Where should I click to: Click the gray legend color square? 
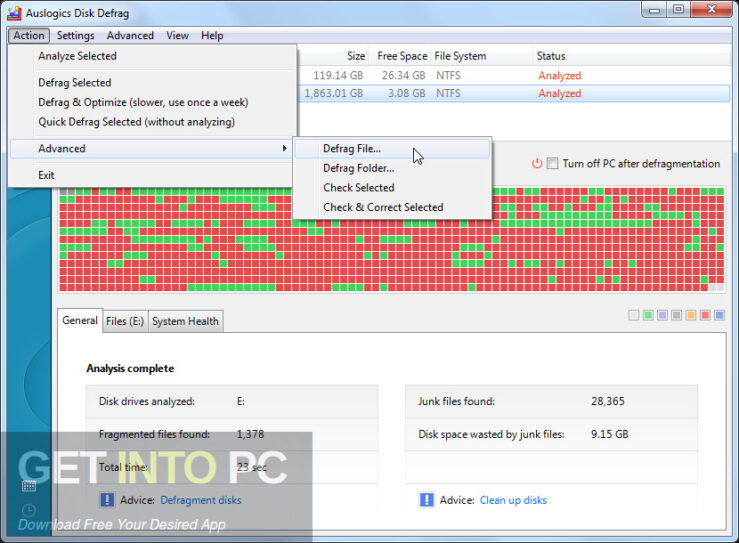click(677, 315)
